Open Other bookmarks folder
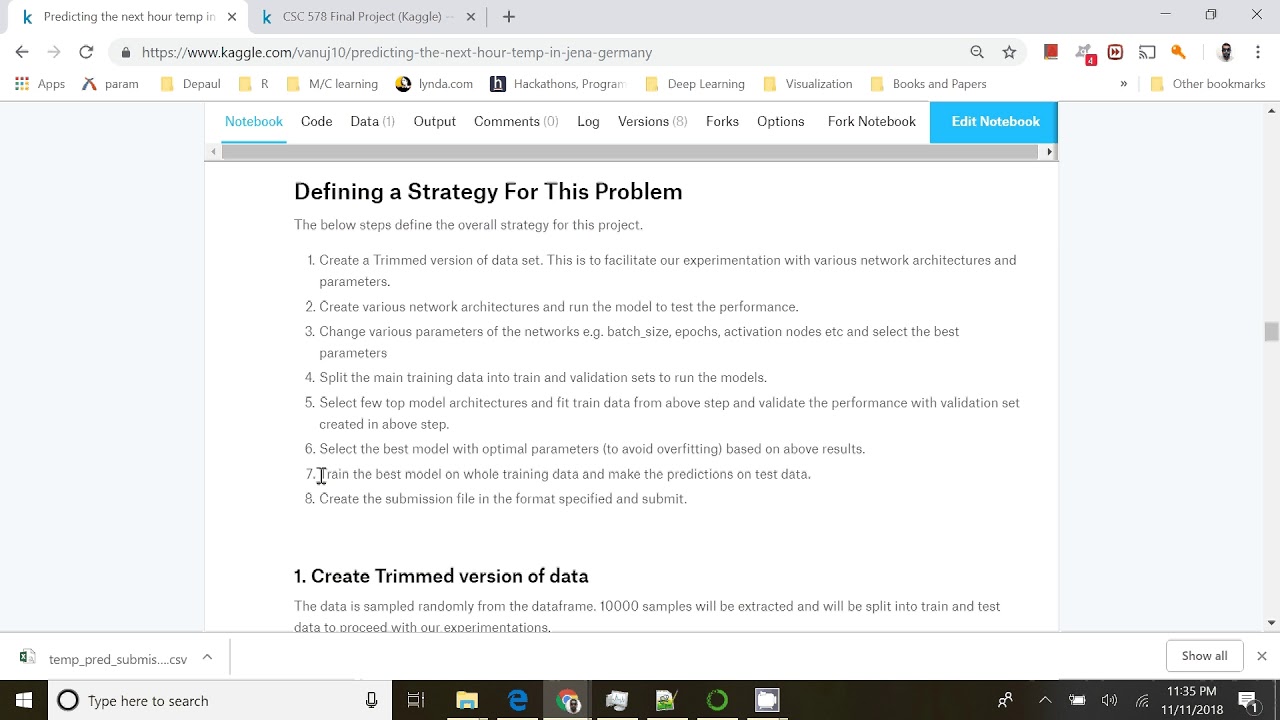Screen dimensions: 1280x720 pos(1208,84)
